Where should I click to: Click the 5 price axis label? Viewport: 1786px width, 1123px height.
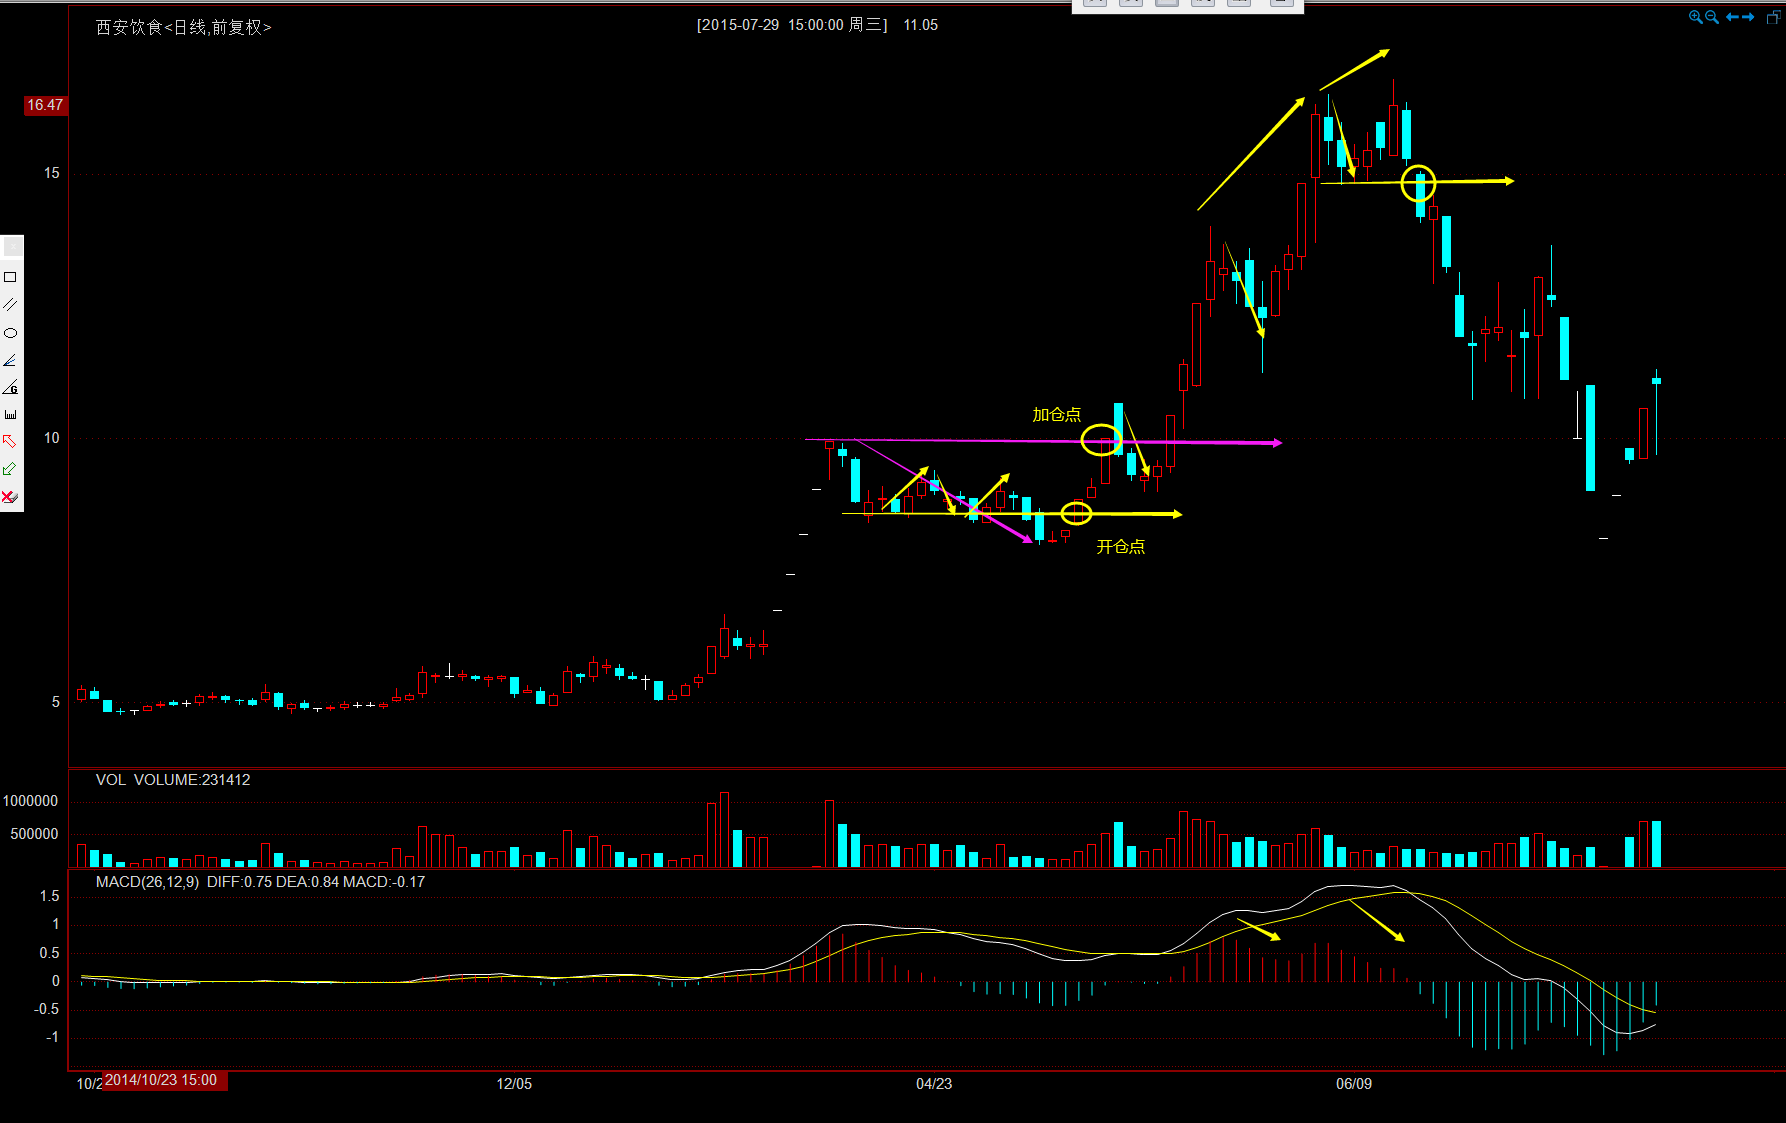pyautogui.click(x=56, y=702)
